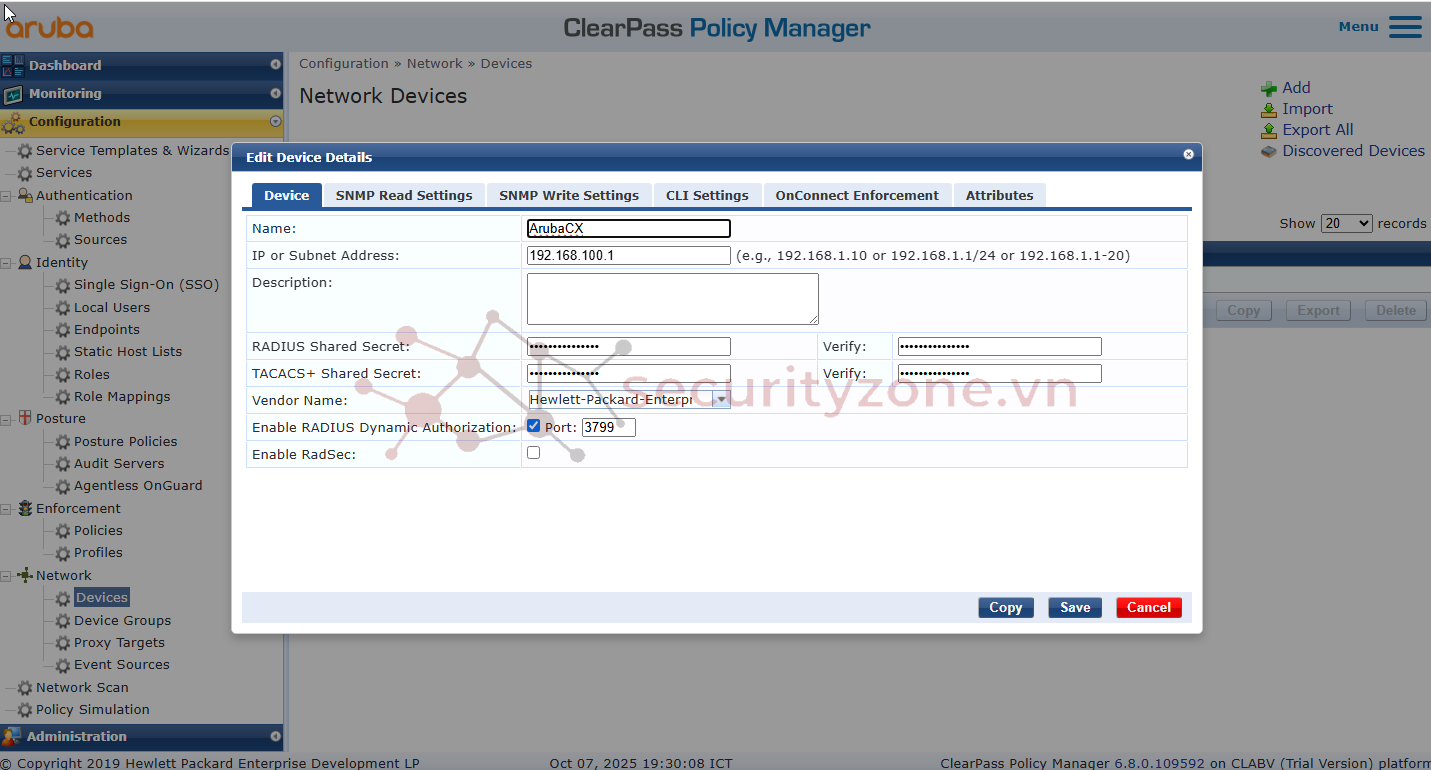The height and width of the screenshot is (770, 1431).
Task: Enable the RadSec checkbox
Action: pos(534,453)
